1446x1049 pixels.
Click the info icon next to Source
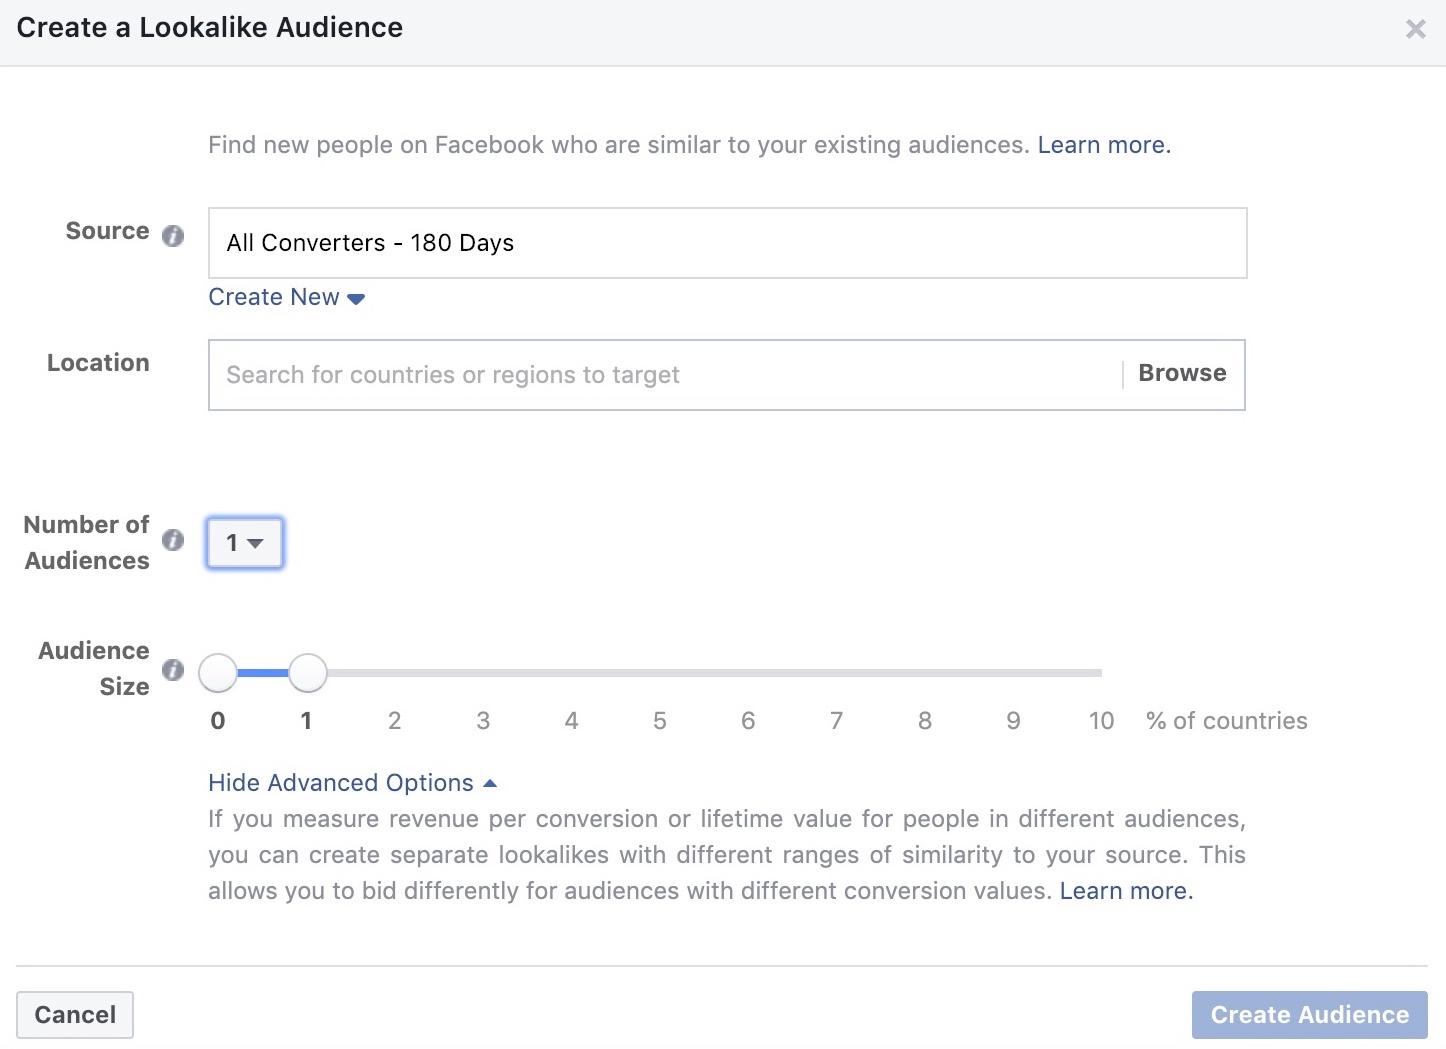[x=173, y=236]
